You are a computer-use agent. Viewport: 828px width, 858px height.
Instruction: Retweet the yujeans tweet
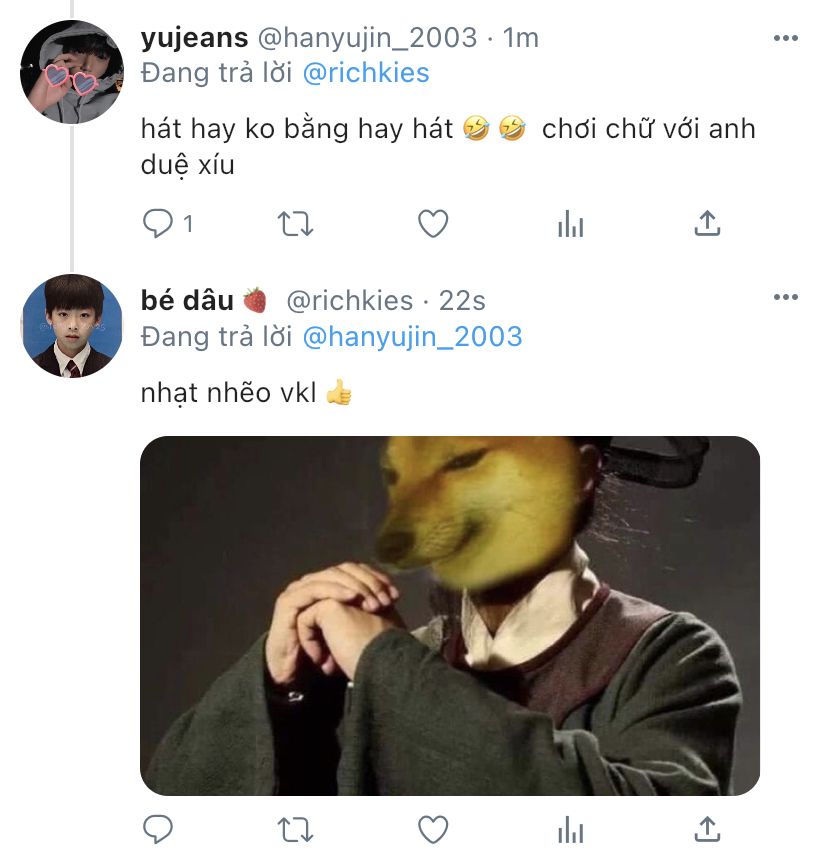296,224
